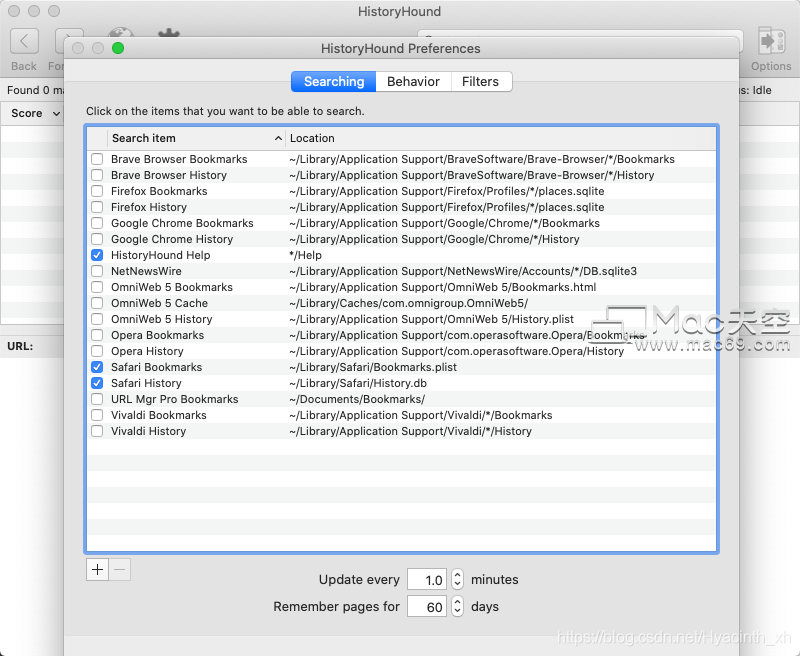This screenshot has height=656, width=800.
Task: Tick OmniWeb 5 Bookmarks checkbox
Action: 97,287
